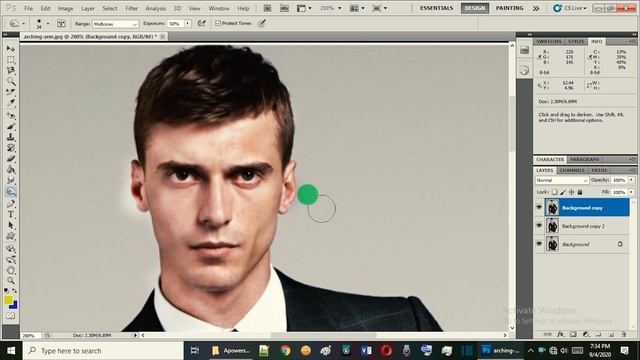This screenshot has width=640, height=360.
Task: Toggle the Protect Tones checkbox
Action: (x=218, y=23)
